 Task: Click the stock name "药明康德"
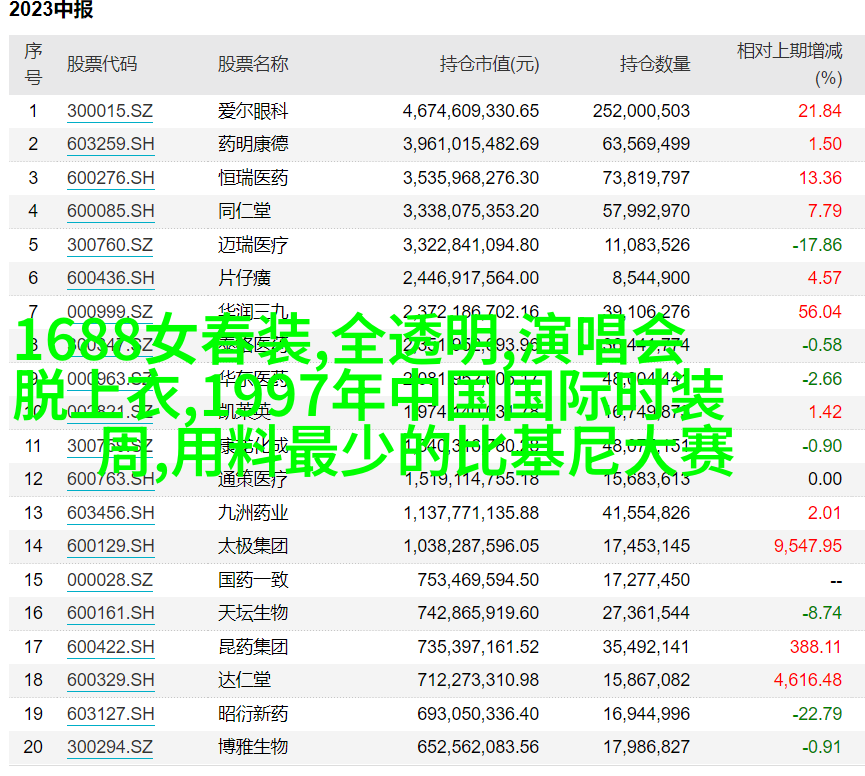coord(253,144)
